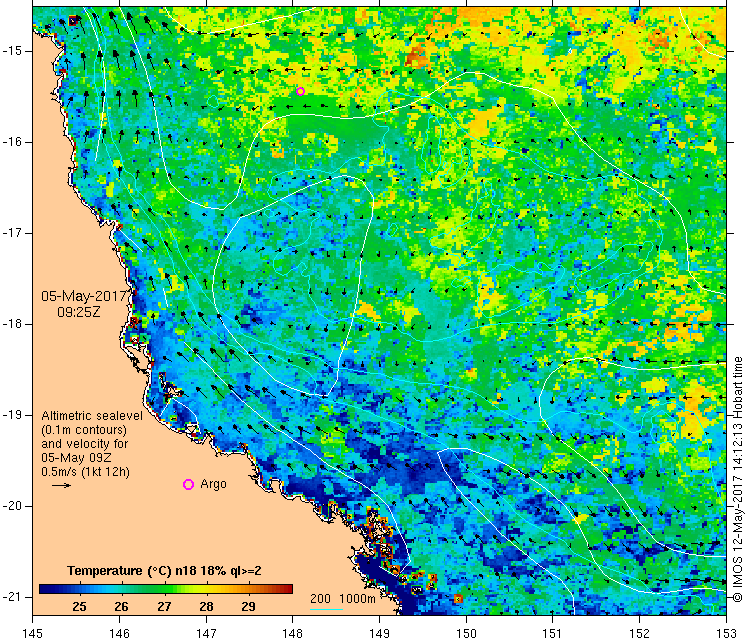The height and width of the screenshot is (640, 750).
Task: Click longitude axis label '149'
Action: (x=379, y=633)
